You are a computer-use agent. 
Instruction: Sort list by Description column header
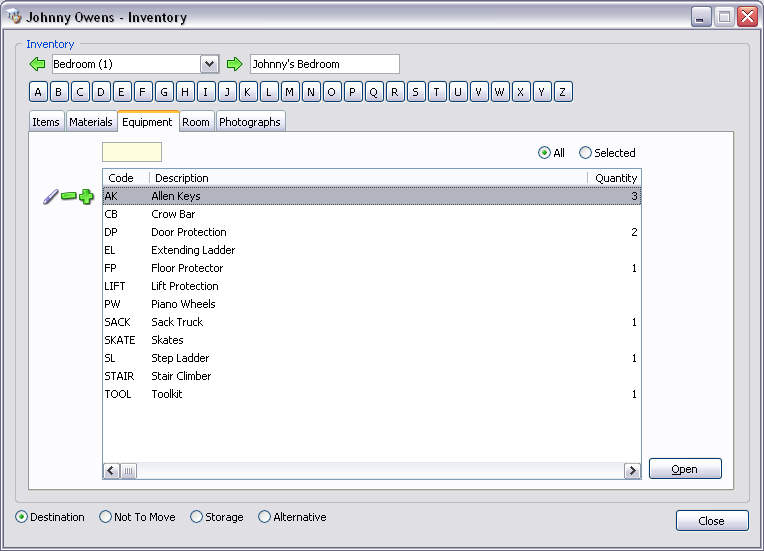pyautogui.click(x=367, y=178)
